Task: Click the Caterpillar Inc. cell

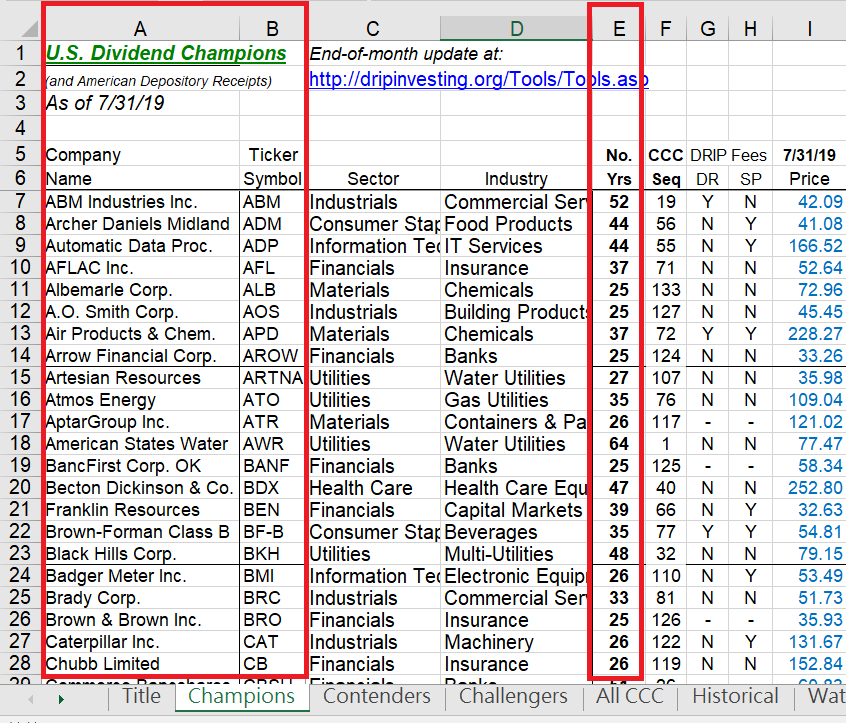Action: click(141, 642)
